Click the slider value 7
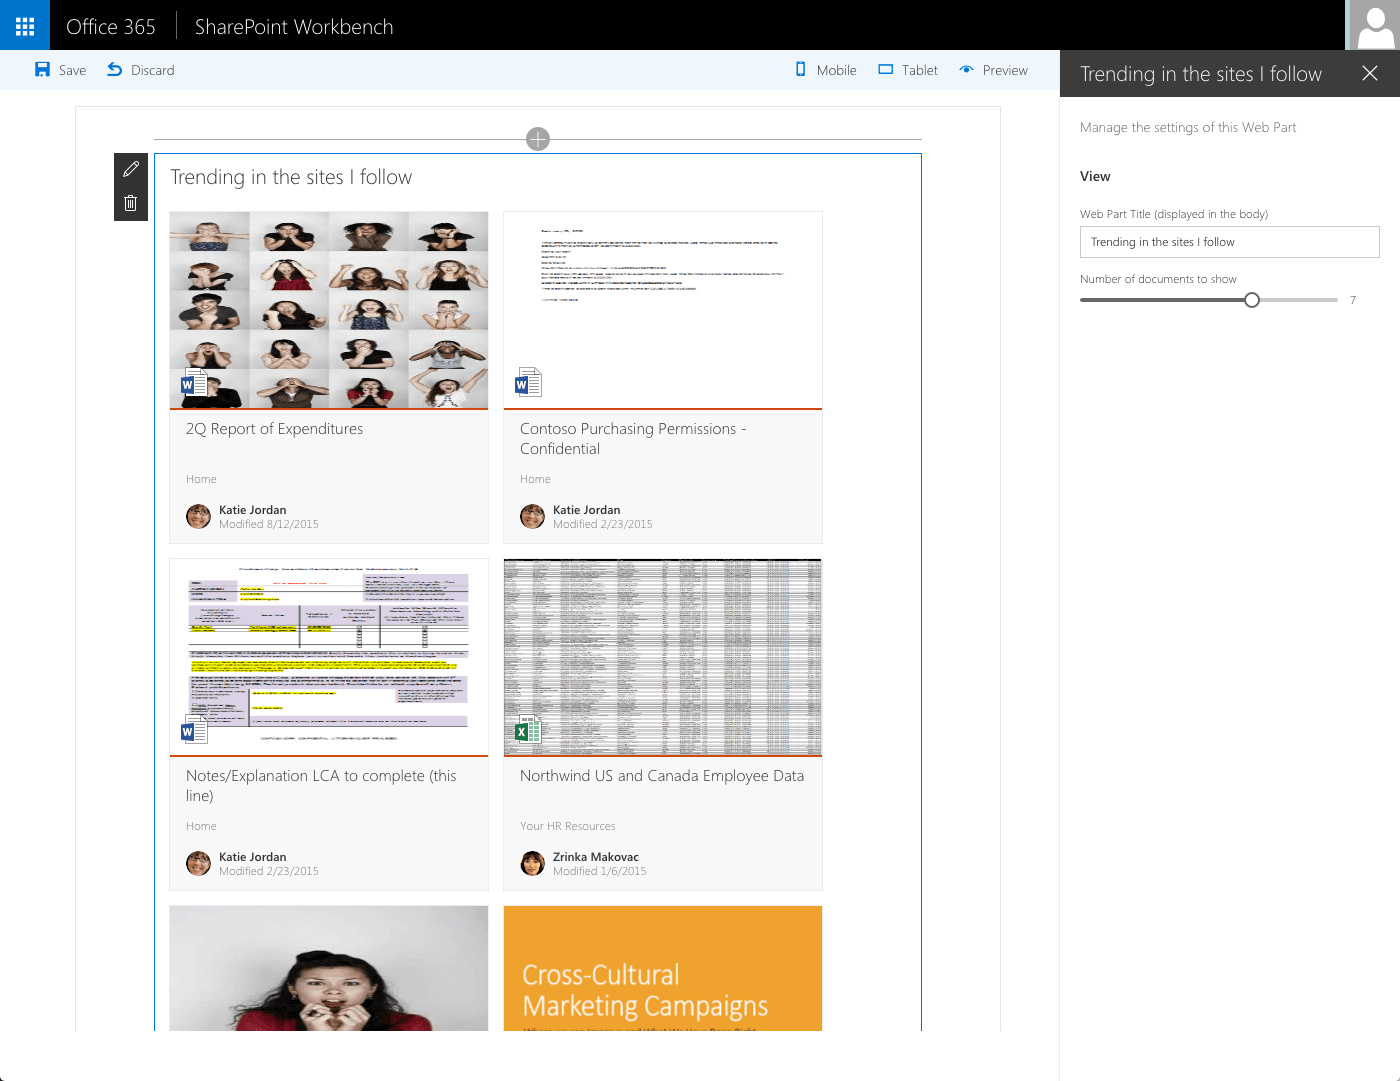 [x=1353, y=300]
